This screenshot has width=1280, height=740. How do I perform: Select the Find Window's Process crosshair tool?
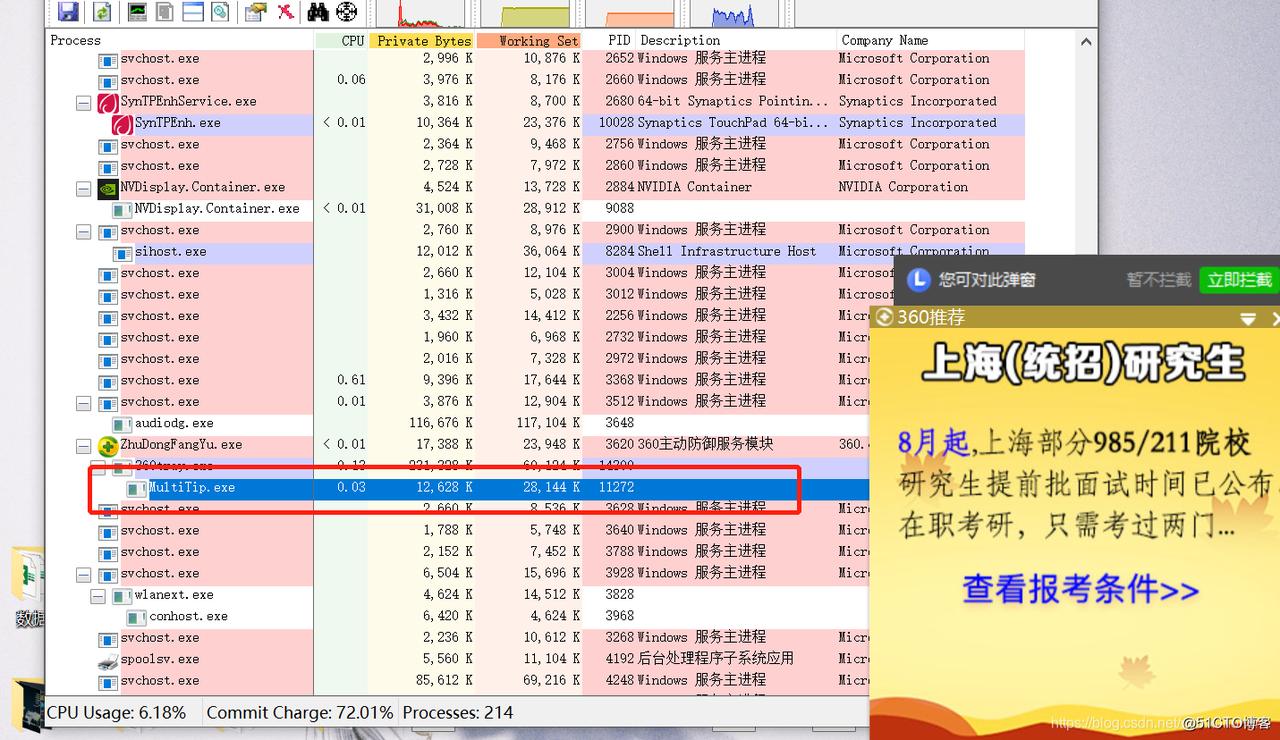(347, 12)
